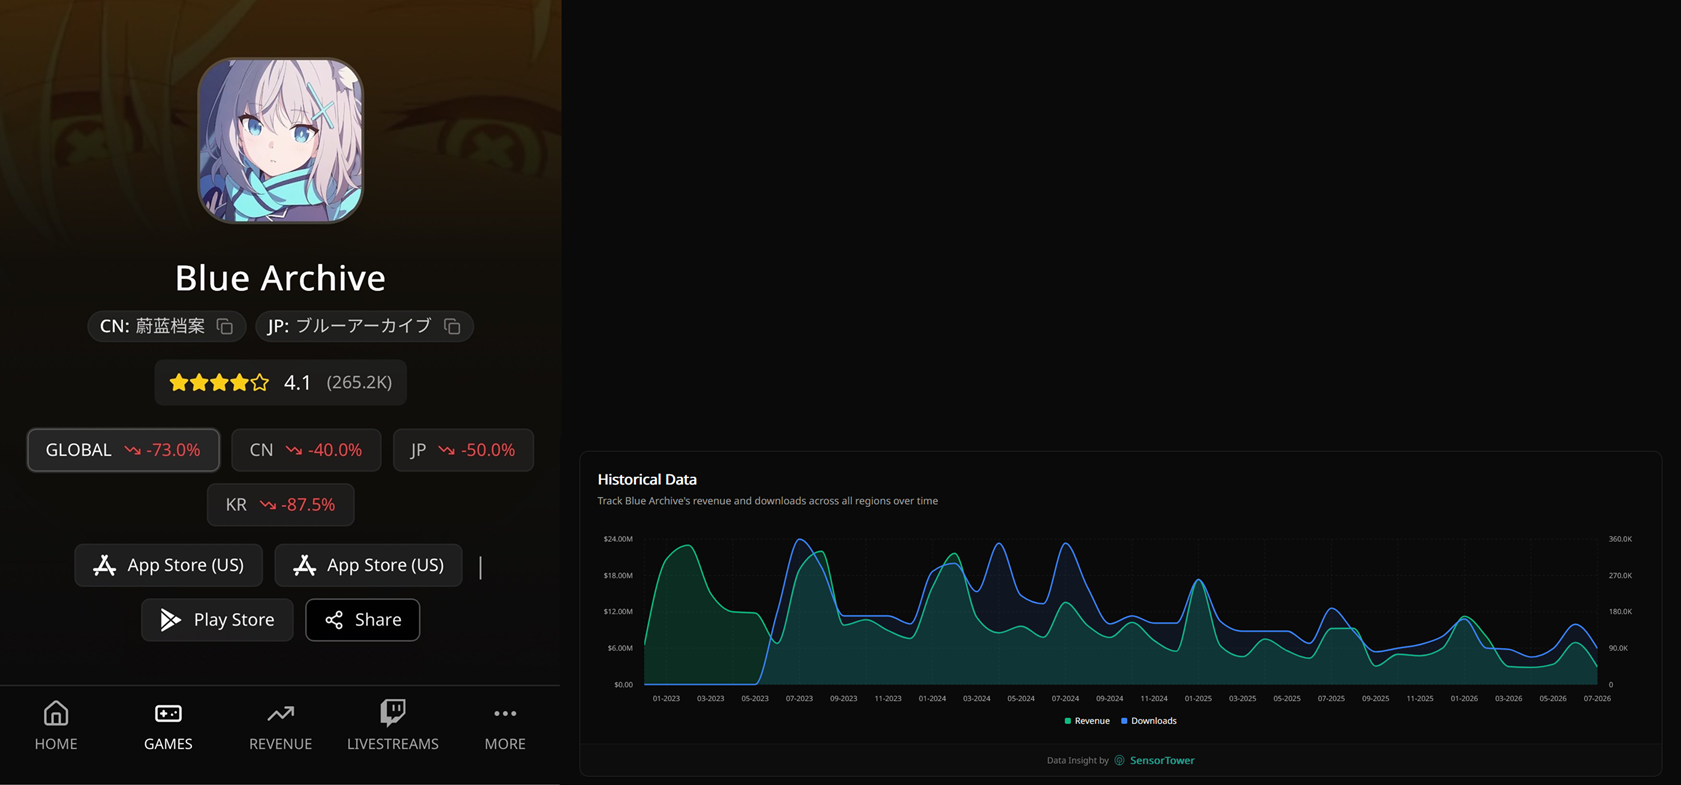The image size is (1681, 785).
Task: Click the star rating 4.1 badge
Action: click(x=280, y=382)
